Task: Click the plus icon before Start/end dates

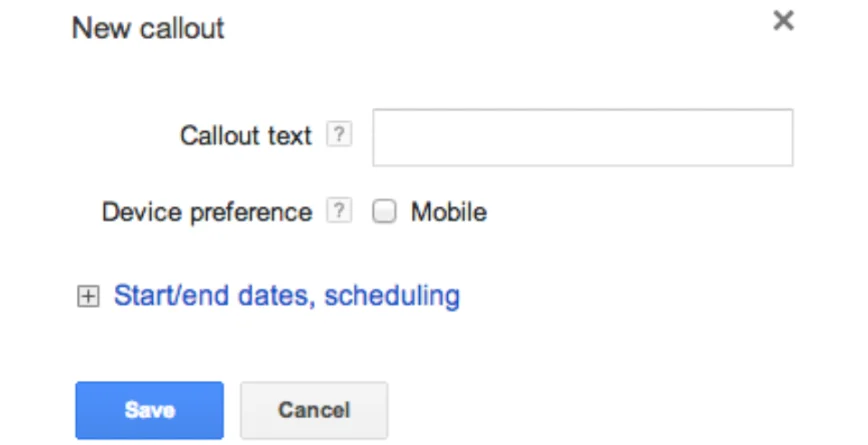Action: pos(89,297)
